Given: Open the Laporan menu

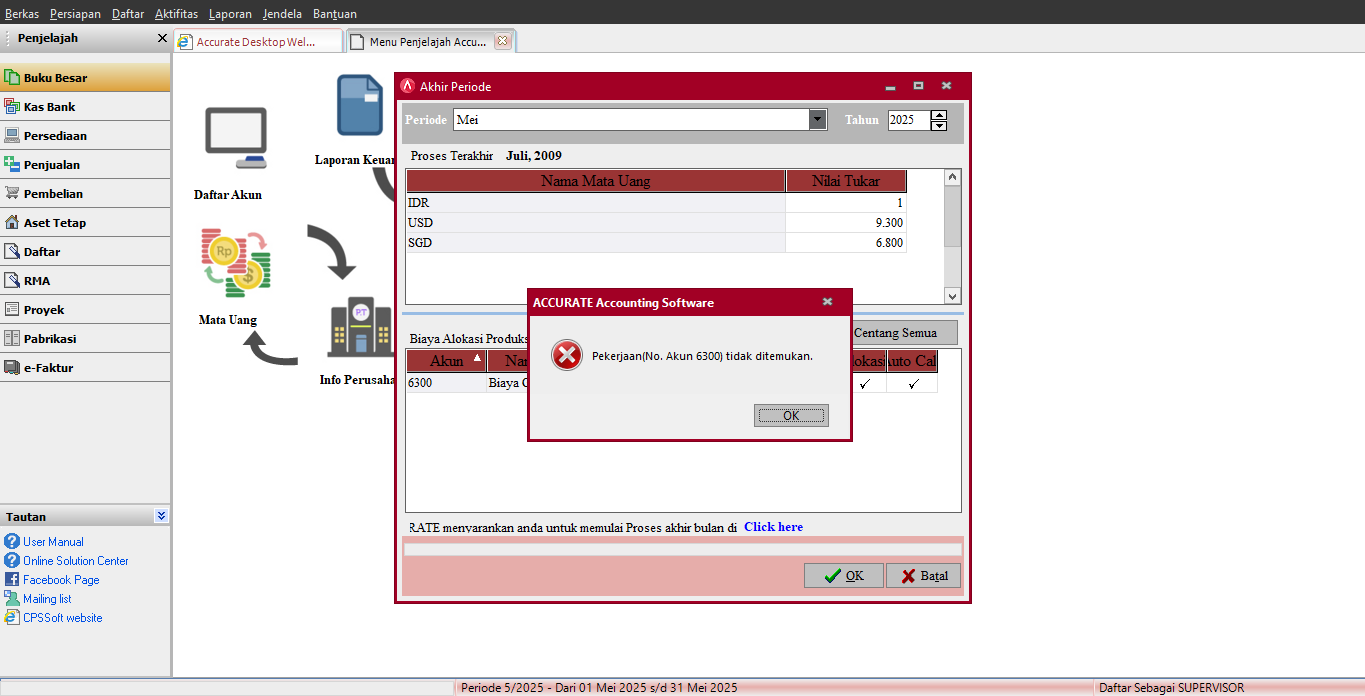Looking at the screenshot, I should [x=230, y=14].
